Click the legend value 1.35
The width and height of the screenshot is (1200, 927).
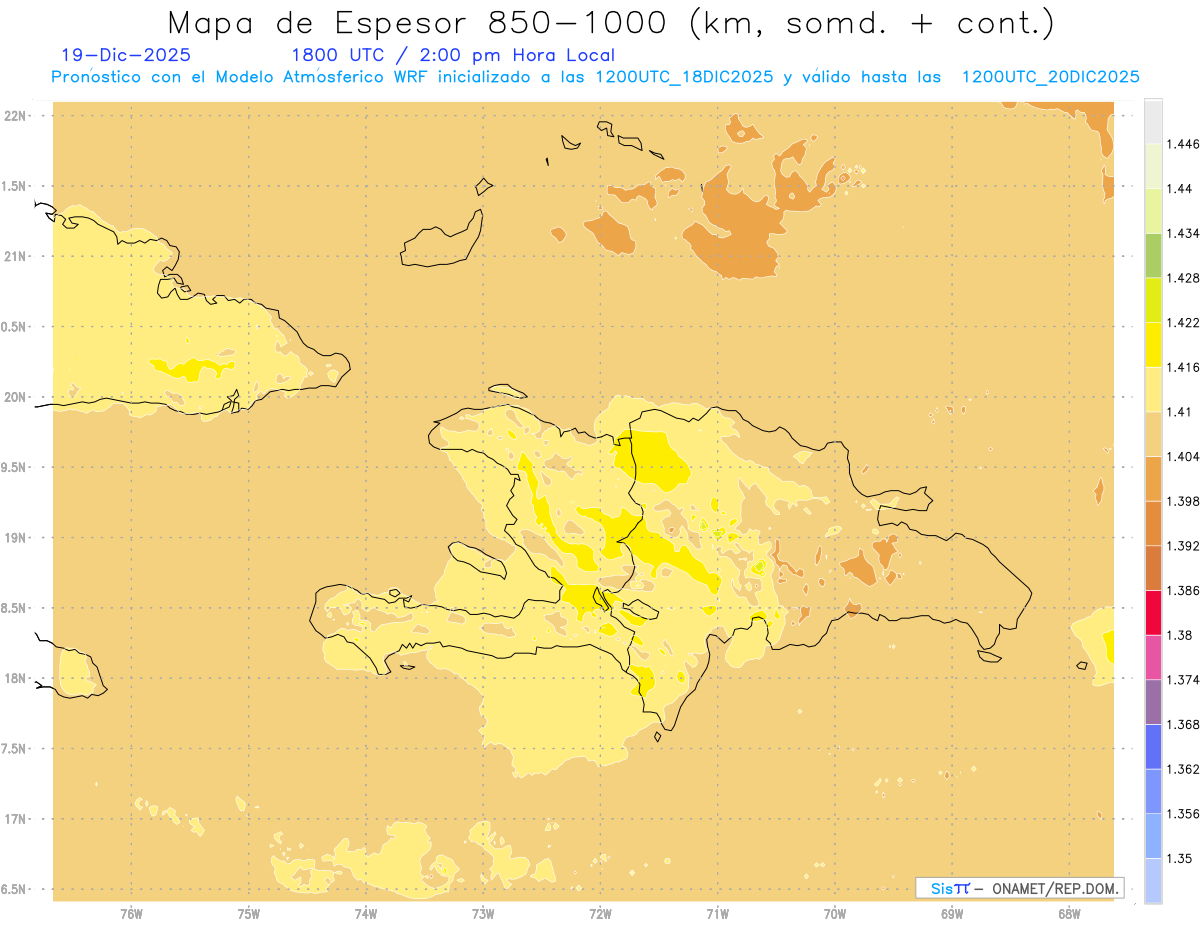tap(1180, 858)
